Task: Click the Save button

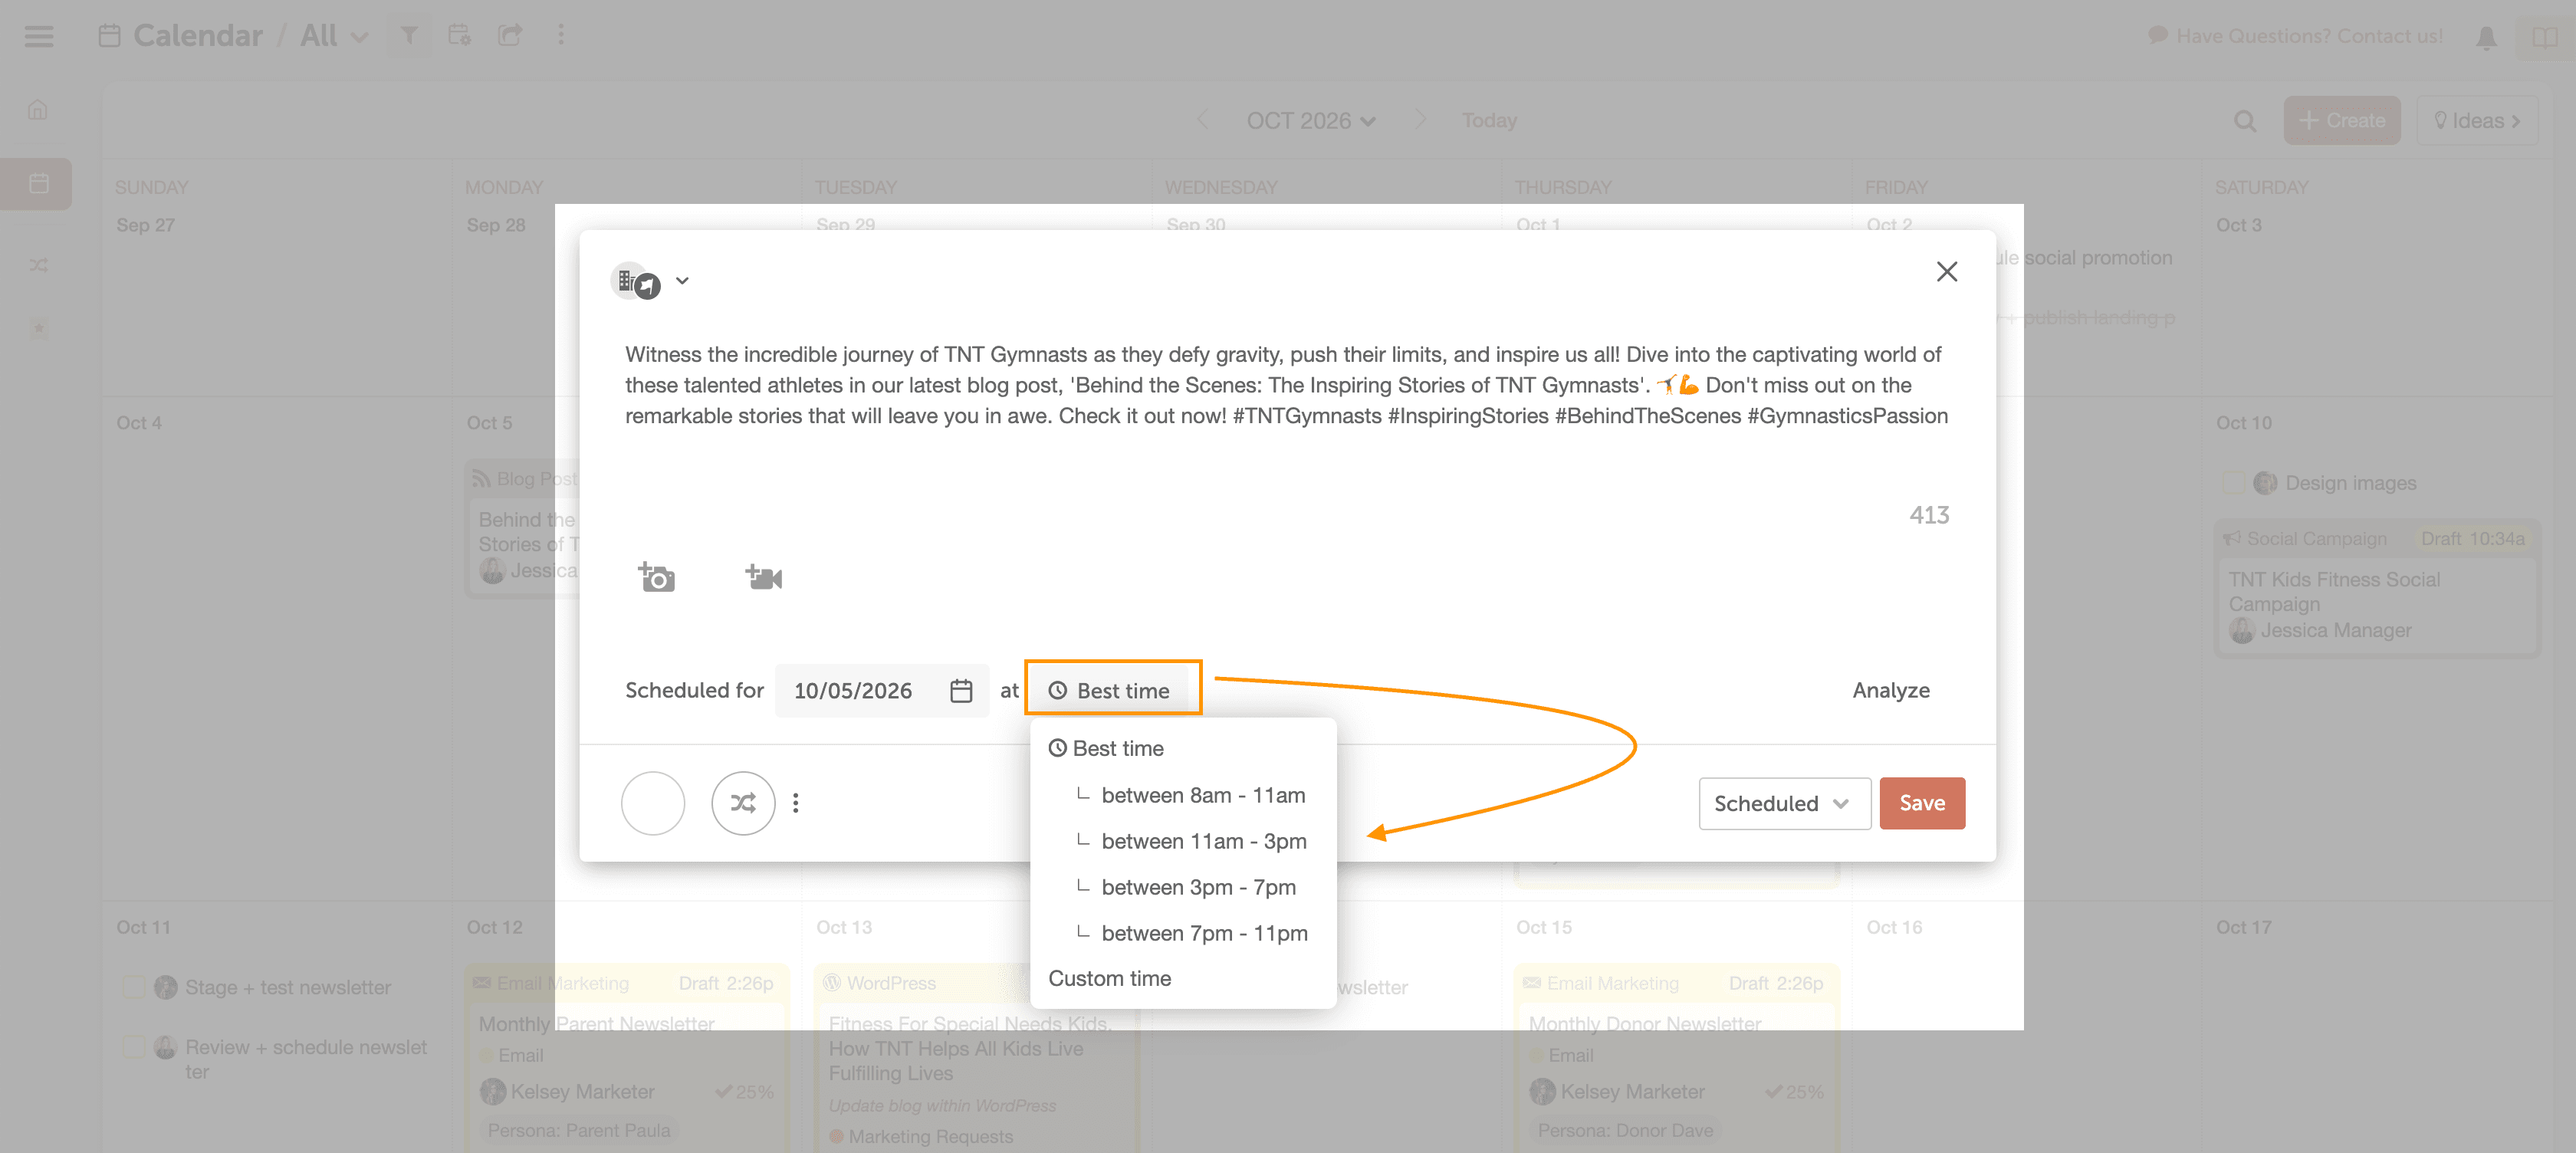Action: [1921, 803]
